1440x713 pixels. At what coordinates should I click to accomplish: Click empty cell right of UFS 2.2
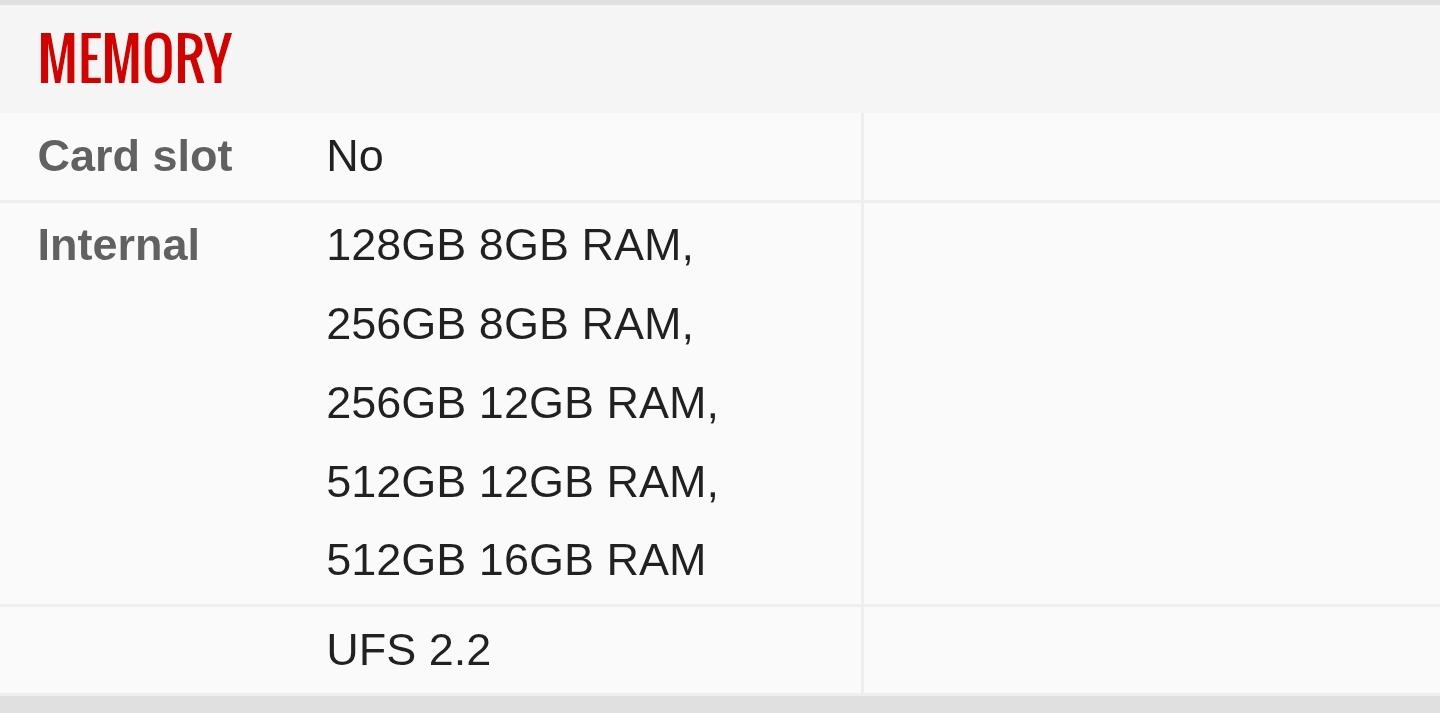click(1150, 650)
